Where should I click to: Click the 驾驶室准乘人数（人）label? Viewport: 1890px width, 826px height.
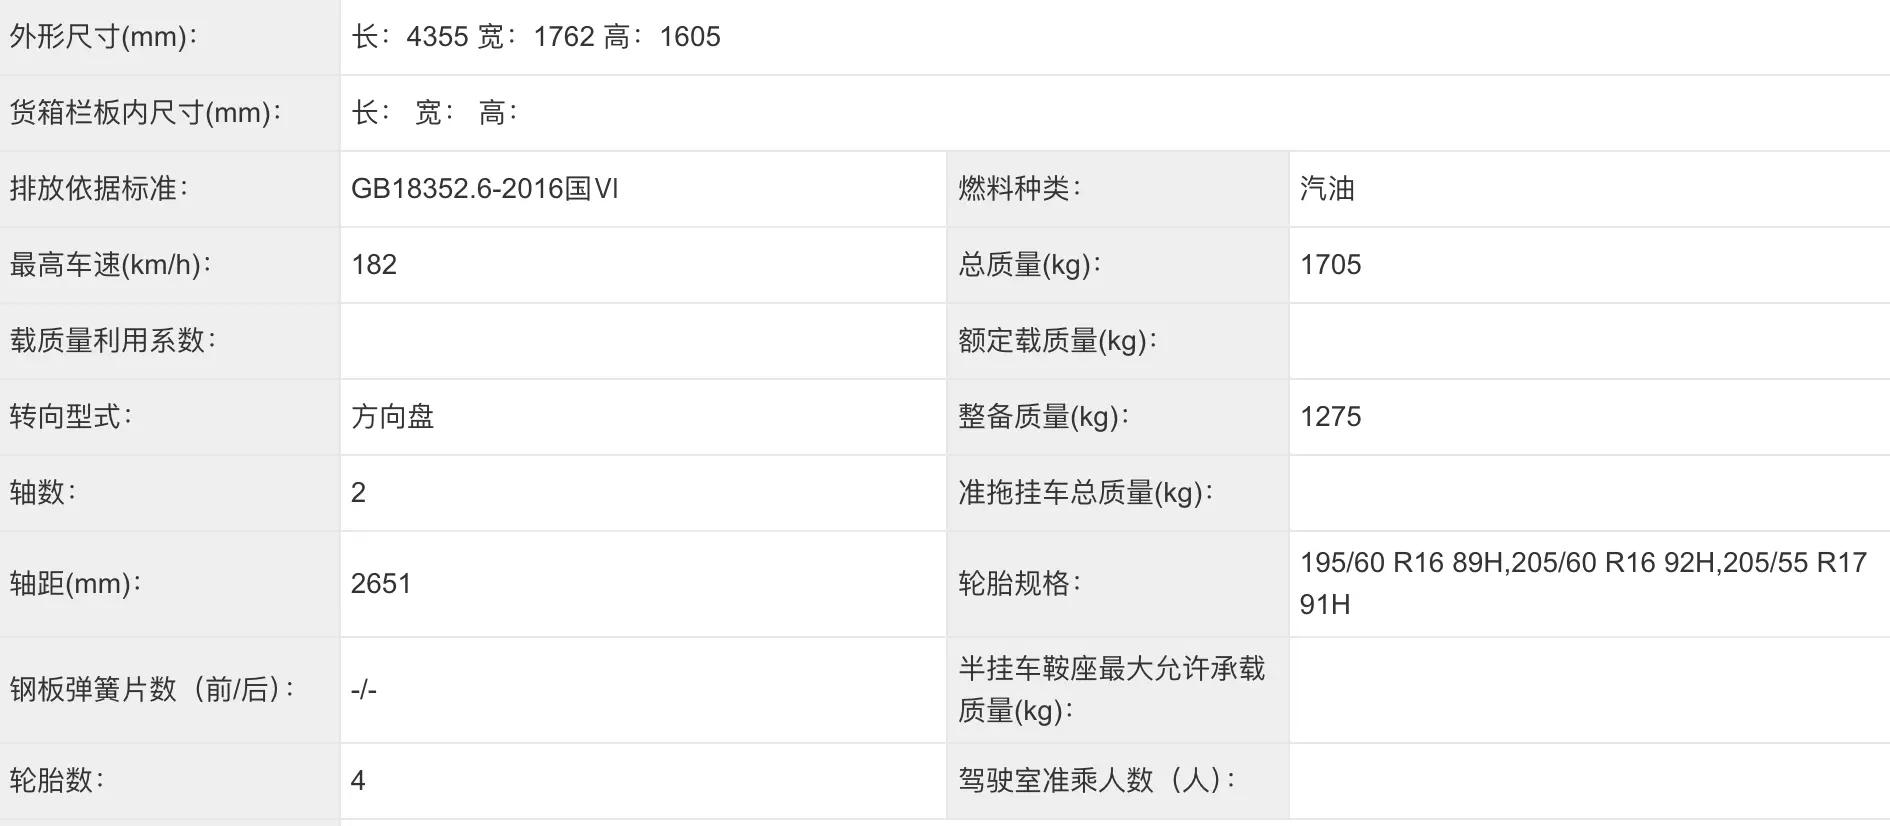[x=1097, y=781]
